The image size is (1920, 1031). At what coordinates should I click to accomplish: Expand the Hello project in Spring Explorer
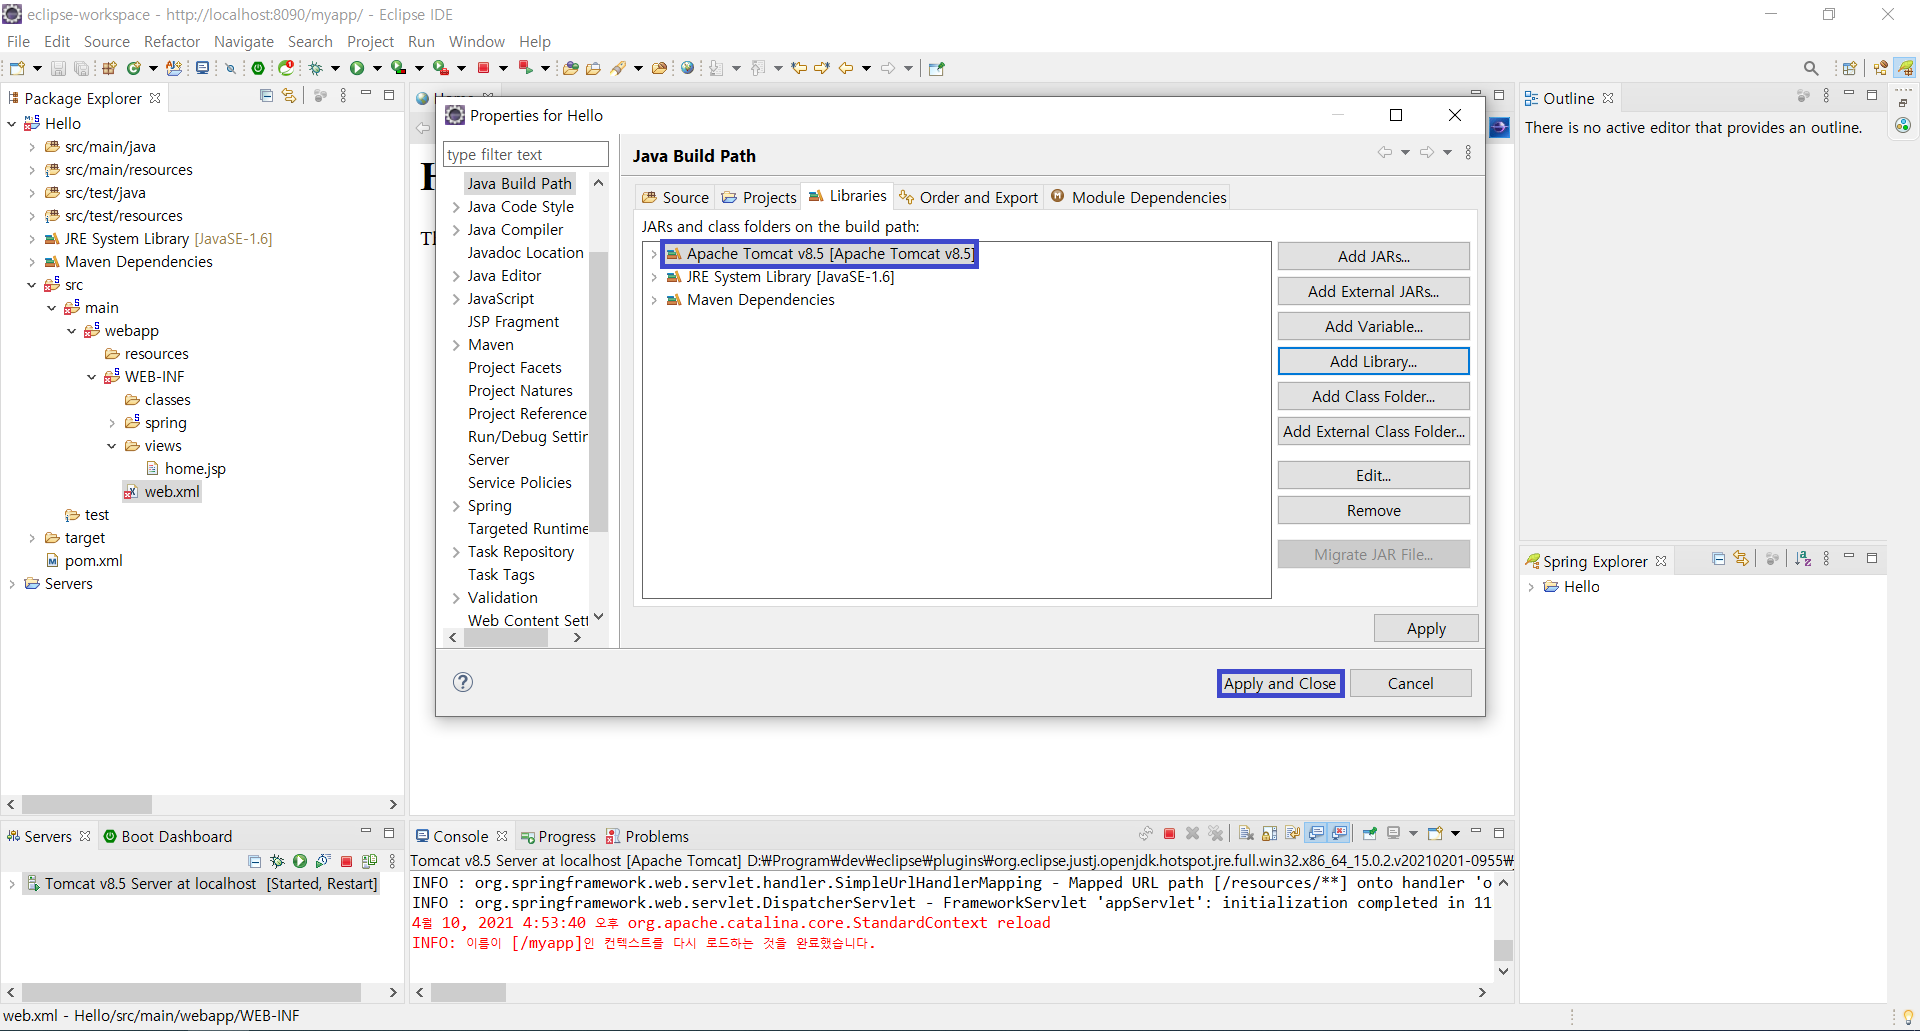[x=1531, y=587]
